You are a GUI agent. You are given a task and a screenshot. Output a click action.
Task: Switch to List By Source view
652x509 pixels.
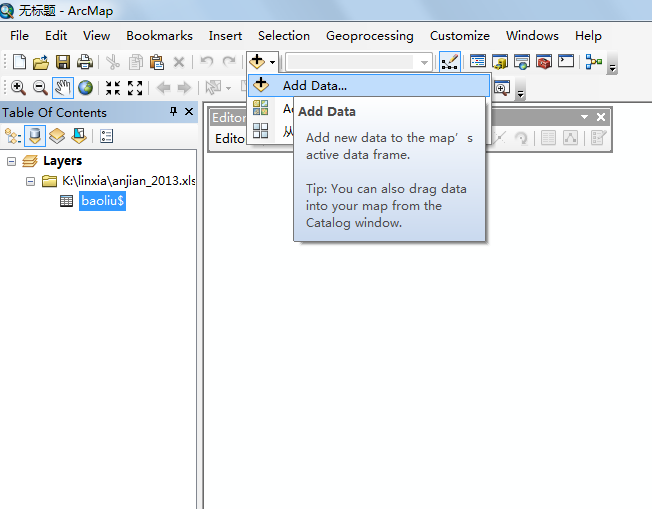pyautogui.click(x=35, y=136)
